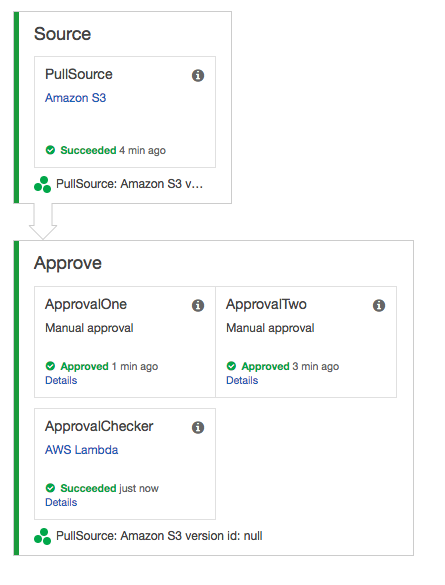View Details of ApprovalTwo
Screen dimensions: 445x585
click(x=242, y=380)
